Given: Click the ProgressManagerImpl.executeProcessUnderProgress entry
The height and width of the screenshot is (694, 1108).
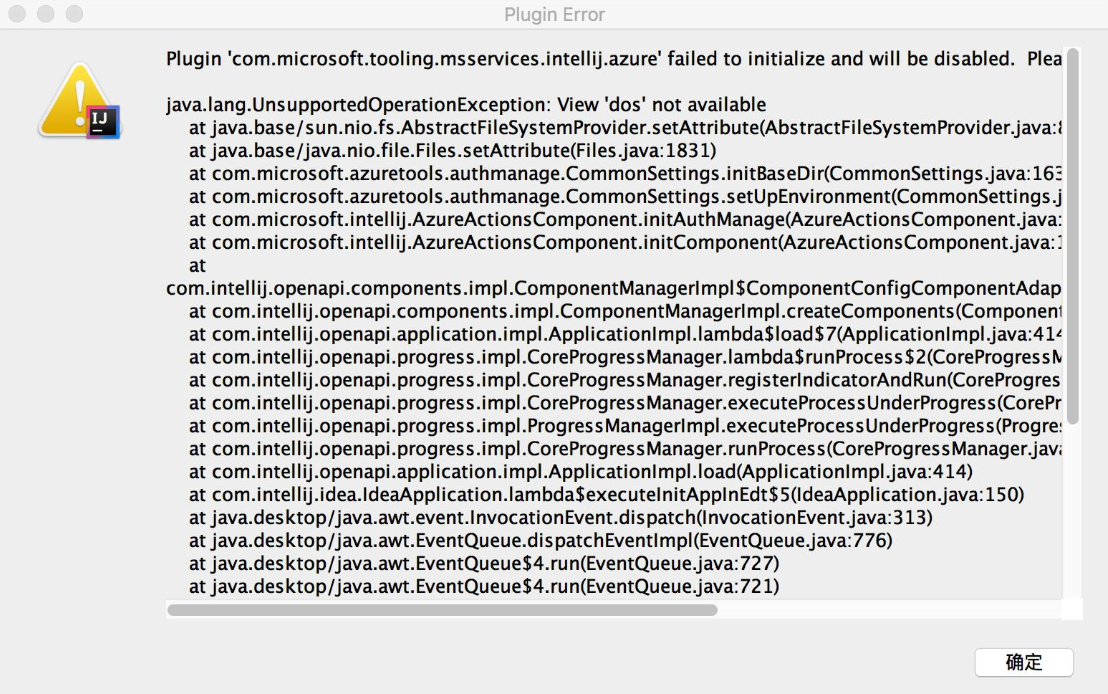Looking at the screenshot, I should (x=600, y=426).
